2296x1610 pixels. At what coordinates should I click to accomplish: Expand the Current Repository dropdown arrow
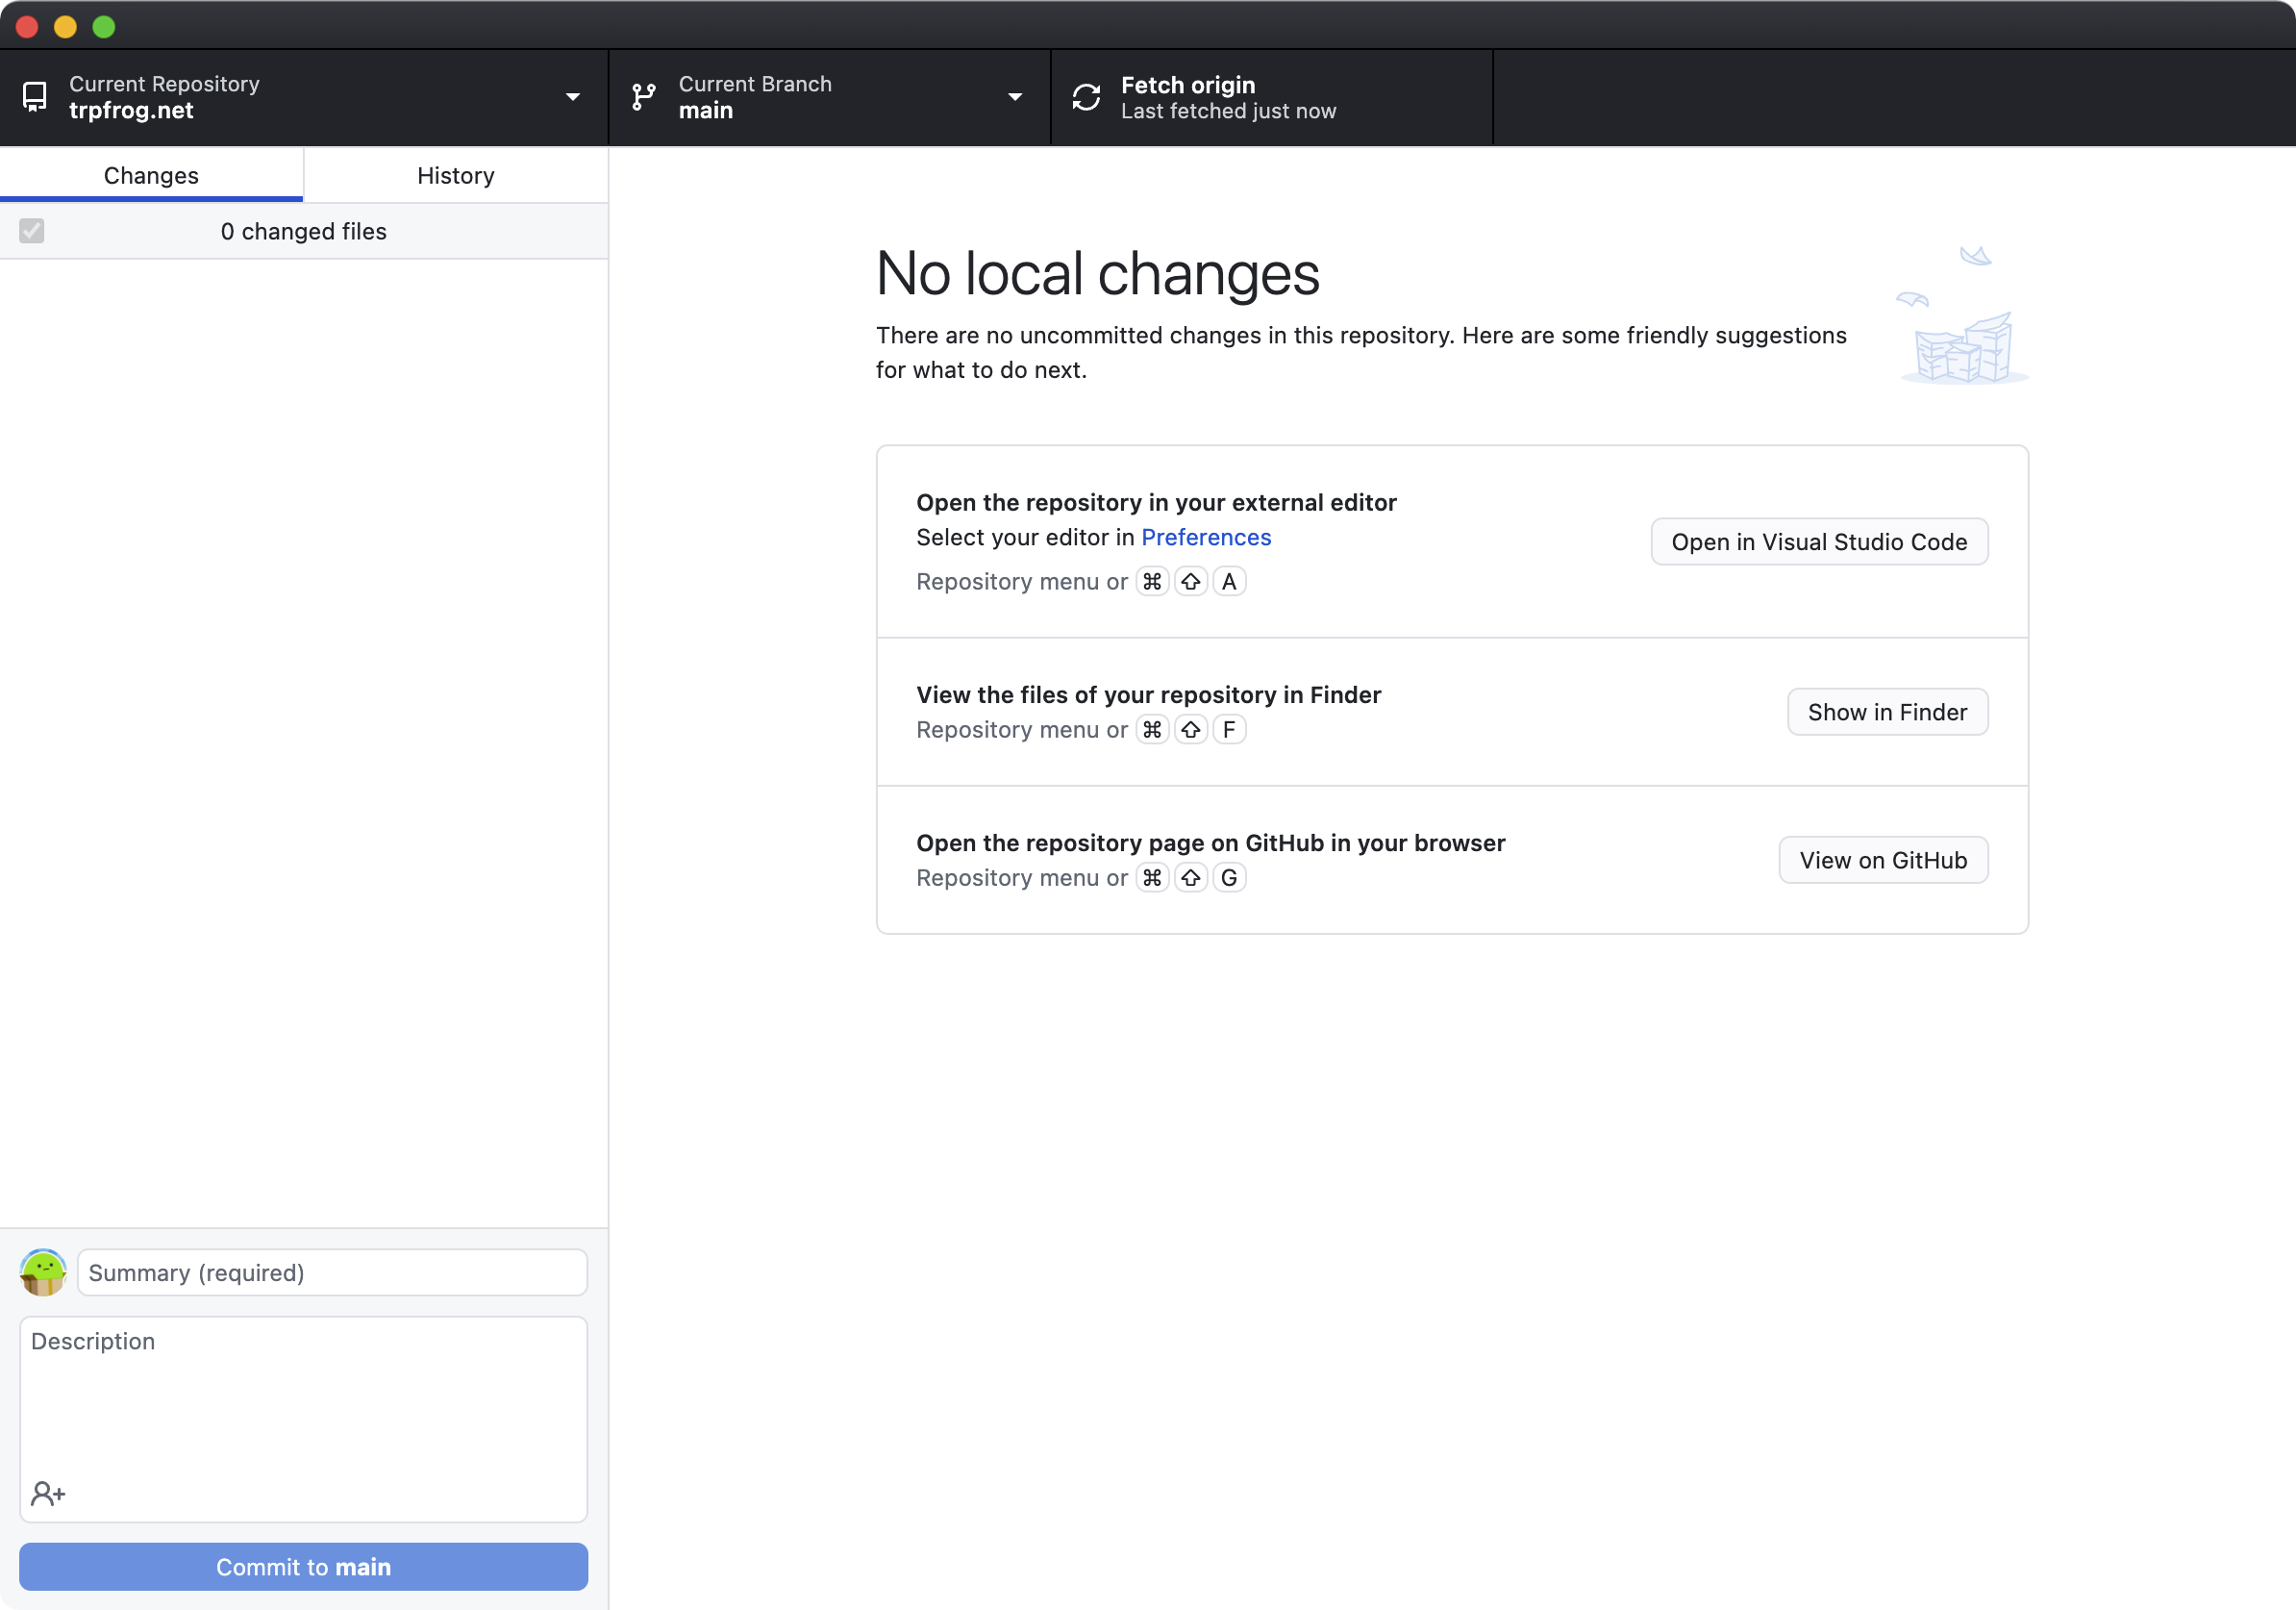(x=573, y=97)
